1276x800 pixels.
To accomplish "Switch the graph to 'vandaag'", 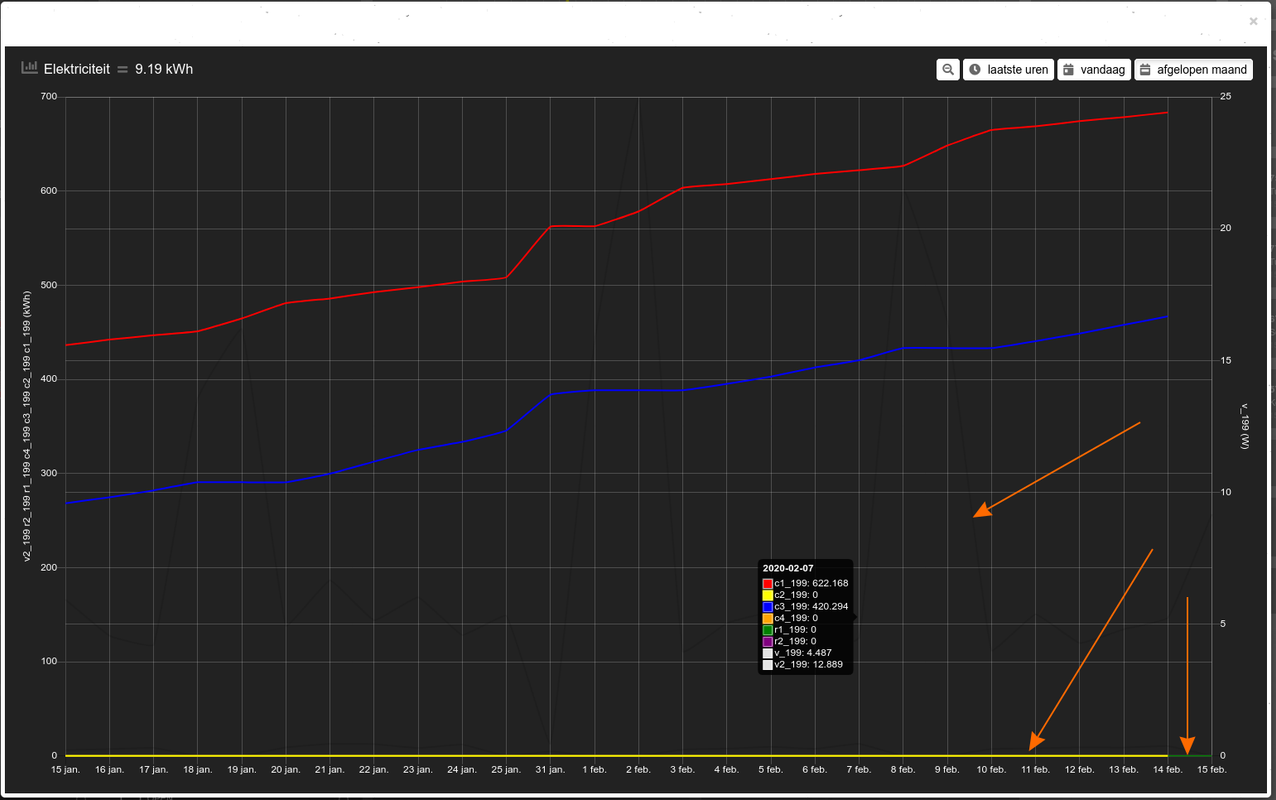I will 1094,70.
